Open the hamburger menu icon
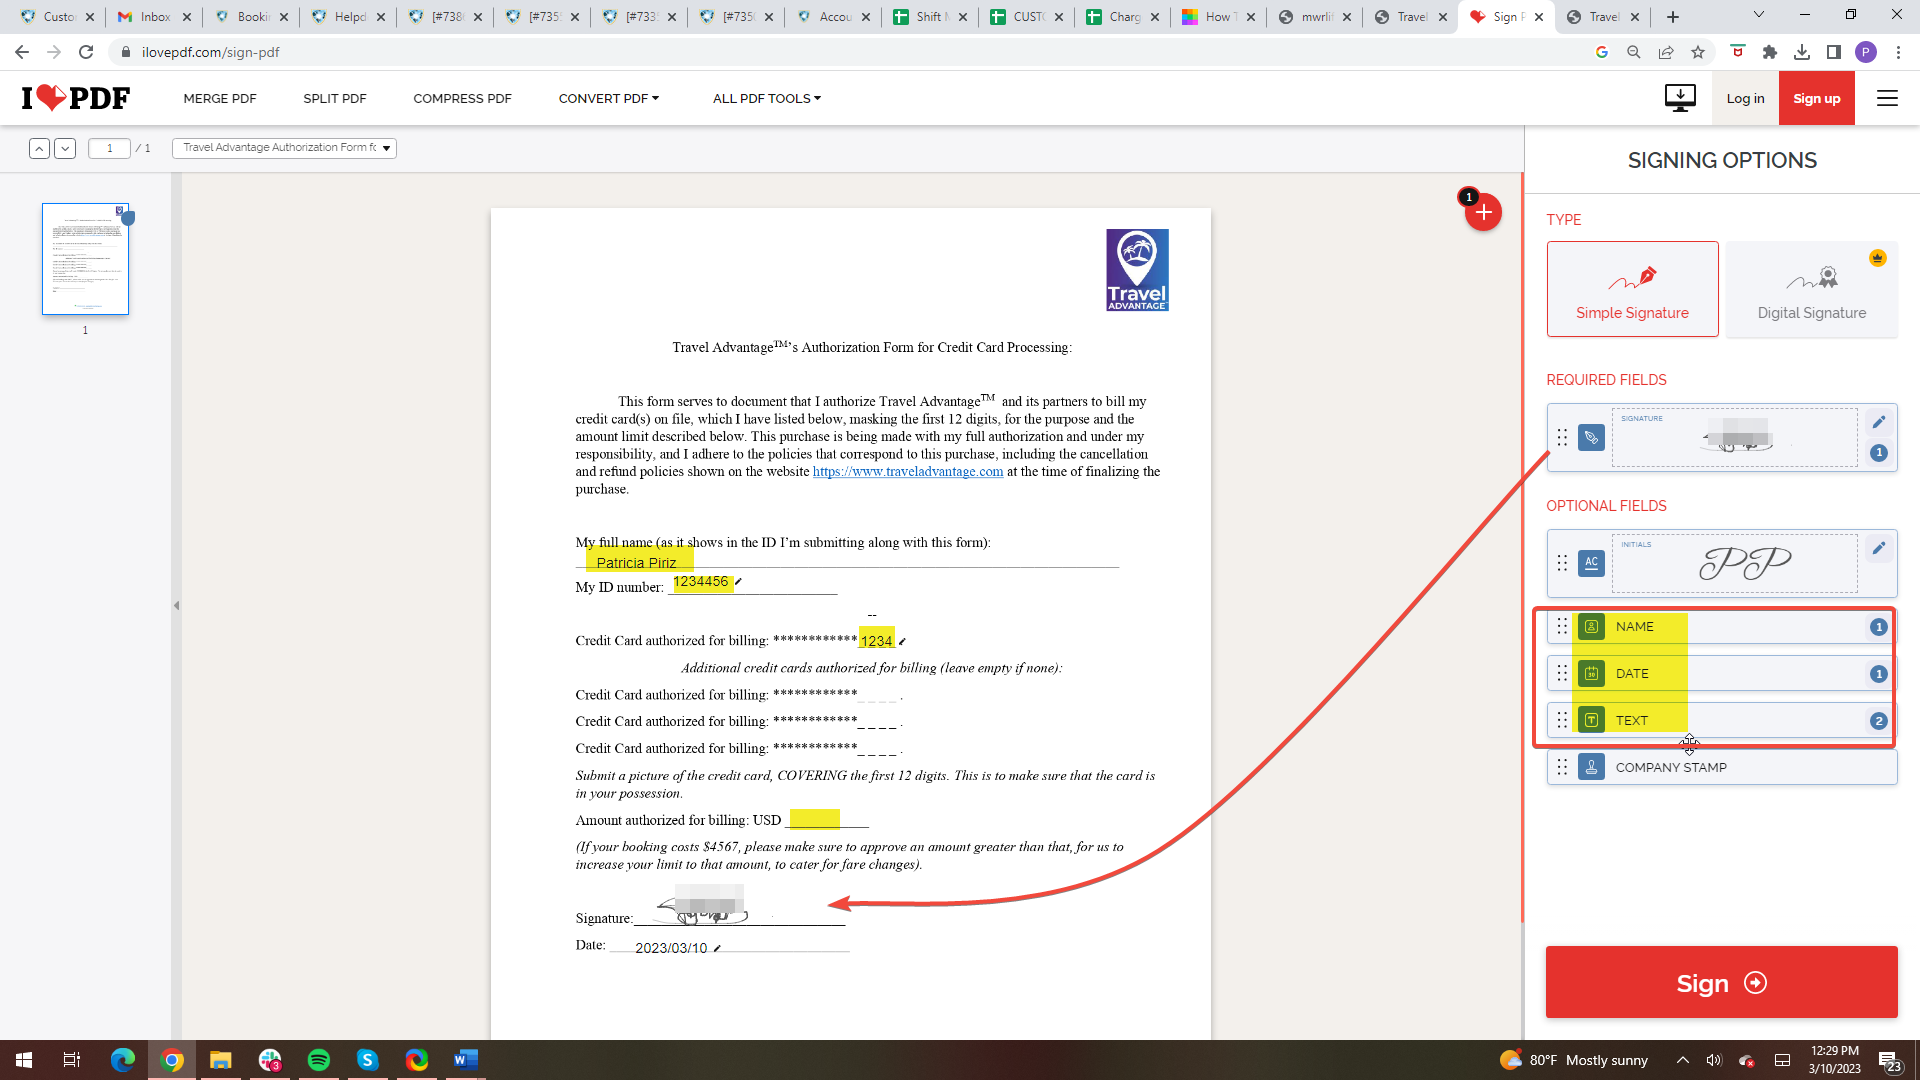This screenshot has height=1080, width=1920. point(1887,98)
